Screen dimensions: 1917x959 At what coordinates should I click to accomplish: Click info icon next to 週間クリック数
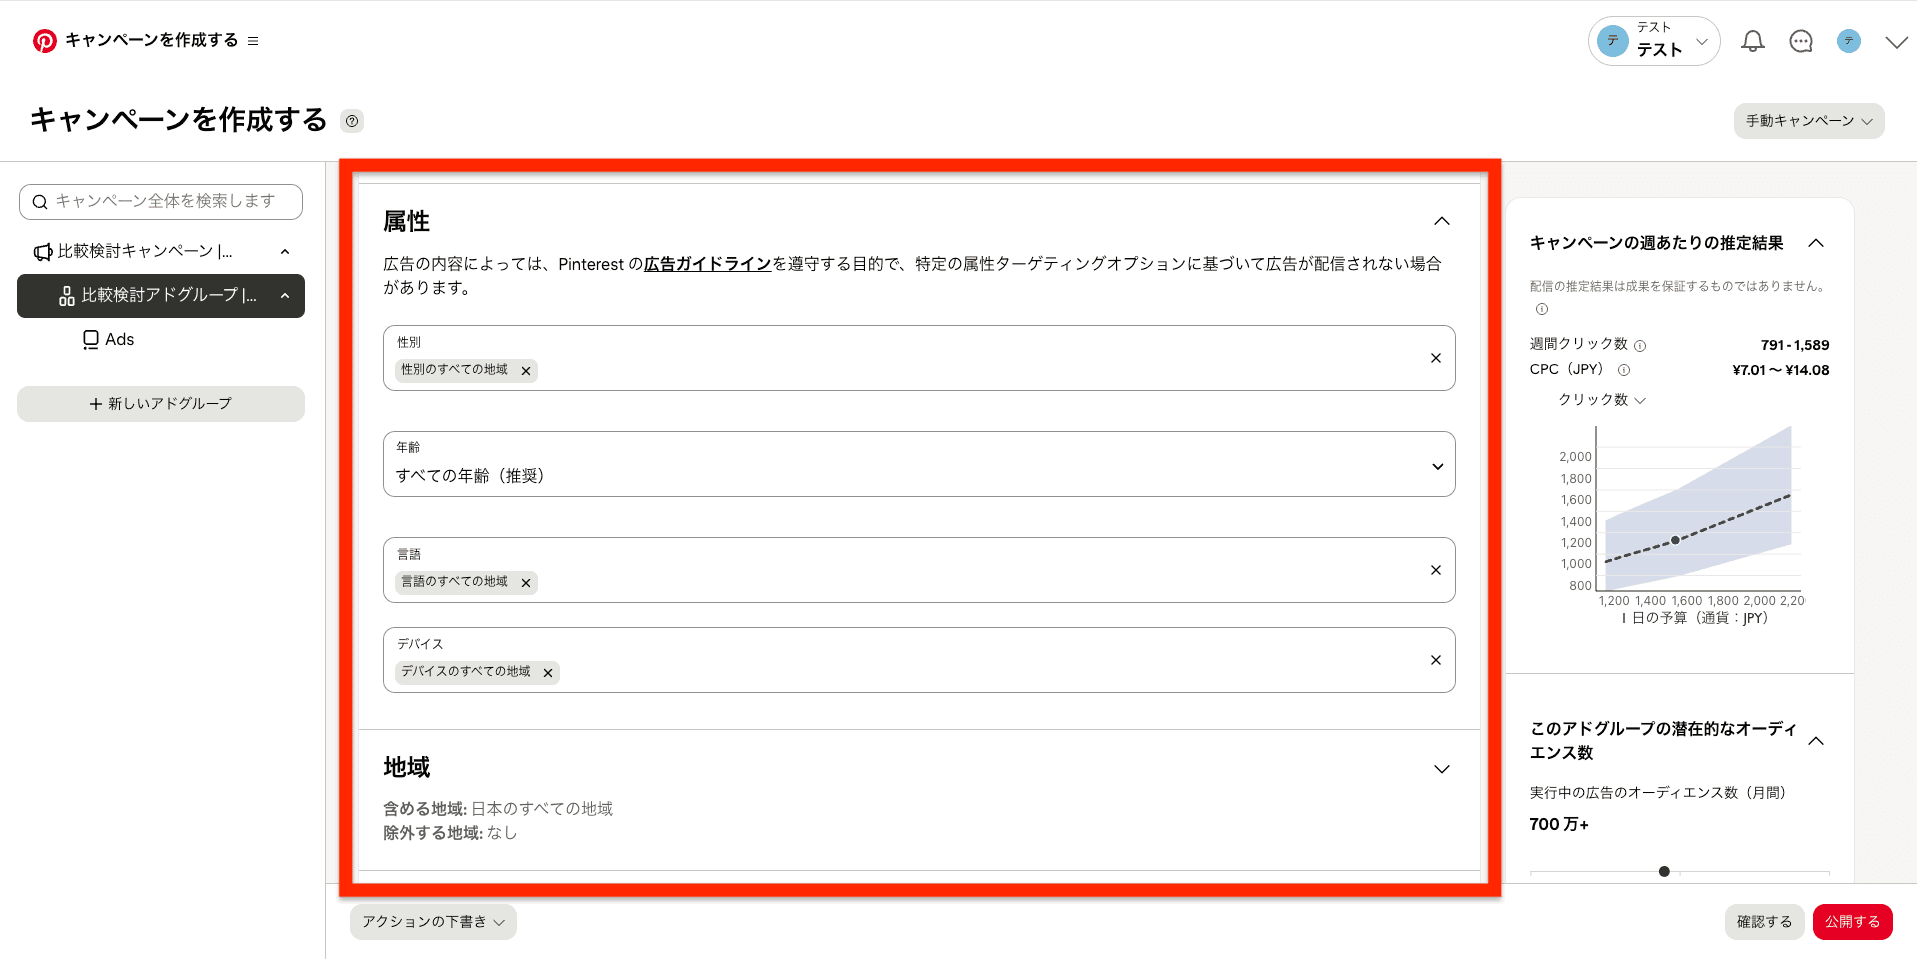(1640, 346)
